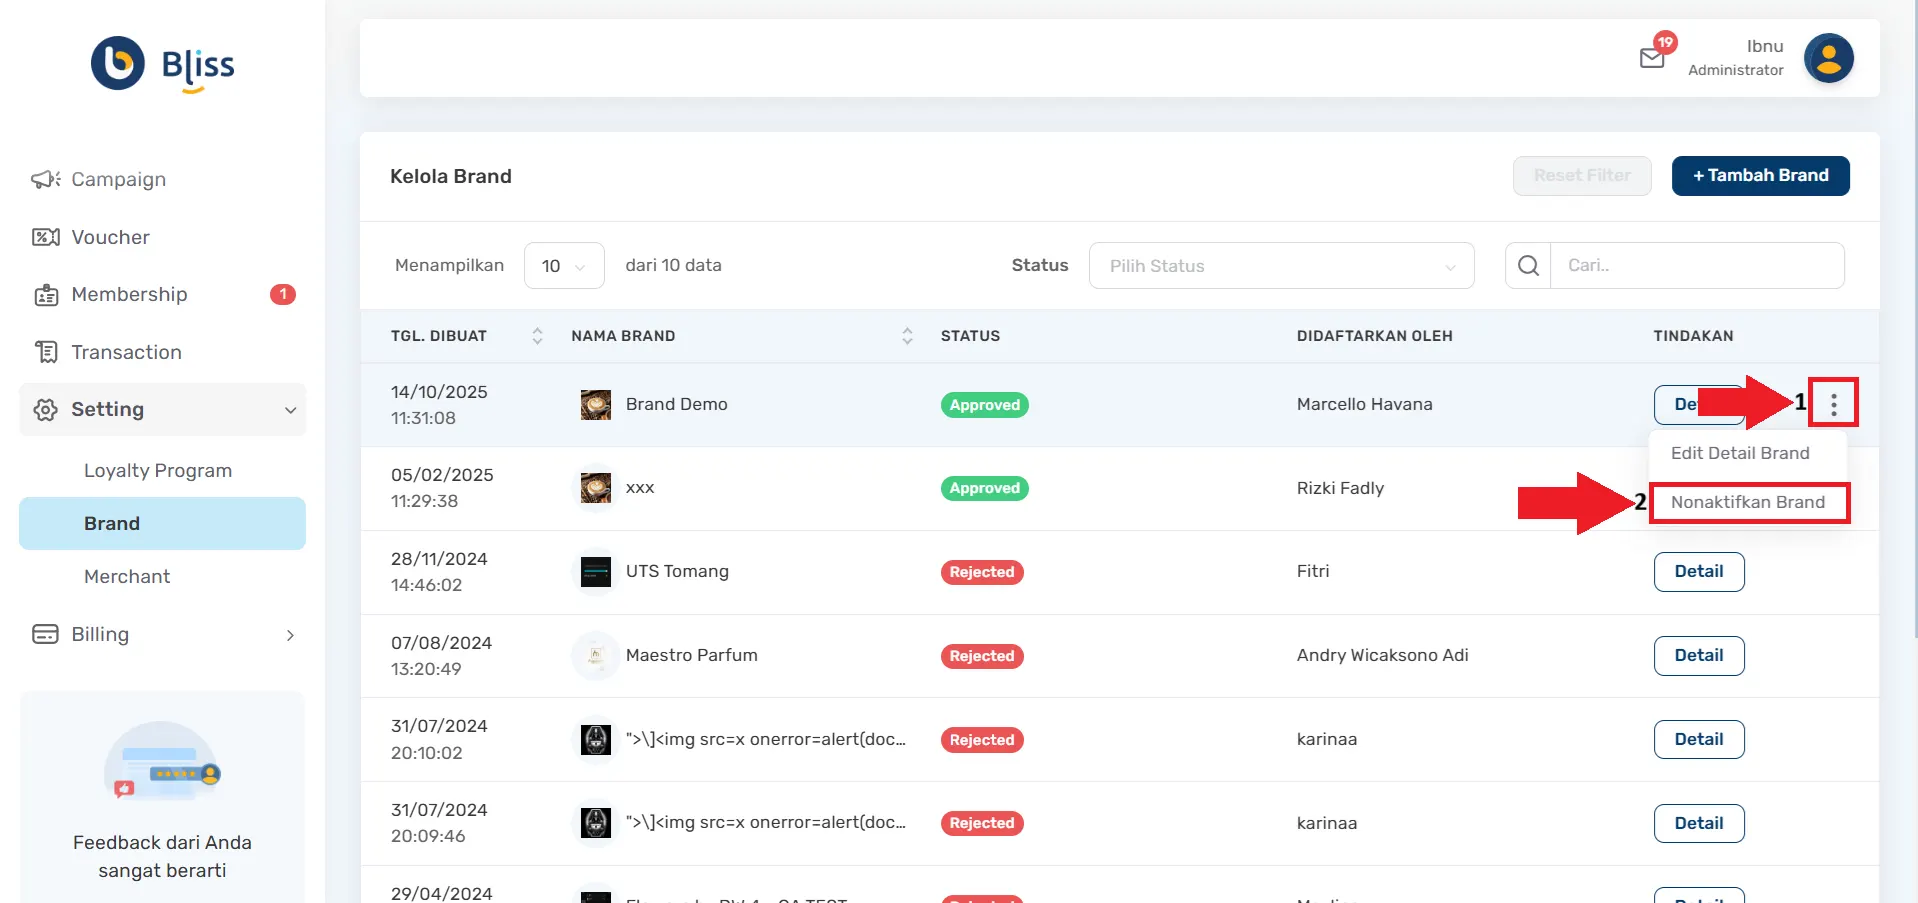Sort by Tgl. Dibuat column arrows

click(537, 336)
